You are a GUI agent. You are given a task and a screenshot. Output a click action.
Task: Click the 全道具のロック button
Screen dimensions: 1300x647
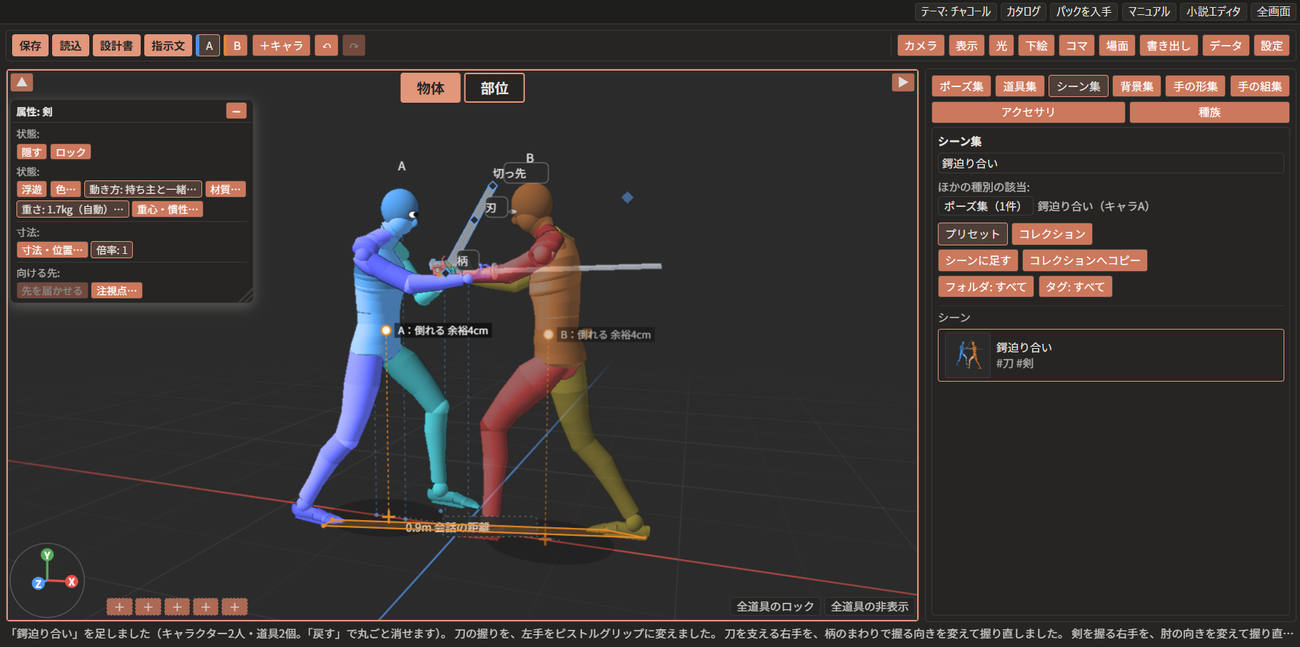775,606
